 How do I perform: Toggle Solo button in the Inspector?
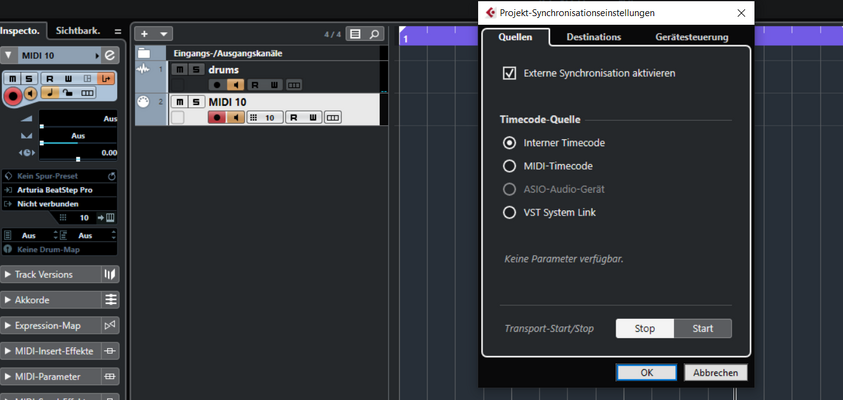[30, 79]
